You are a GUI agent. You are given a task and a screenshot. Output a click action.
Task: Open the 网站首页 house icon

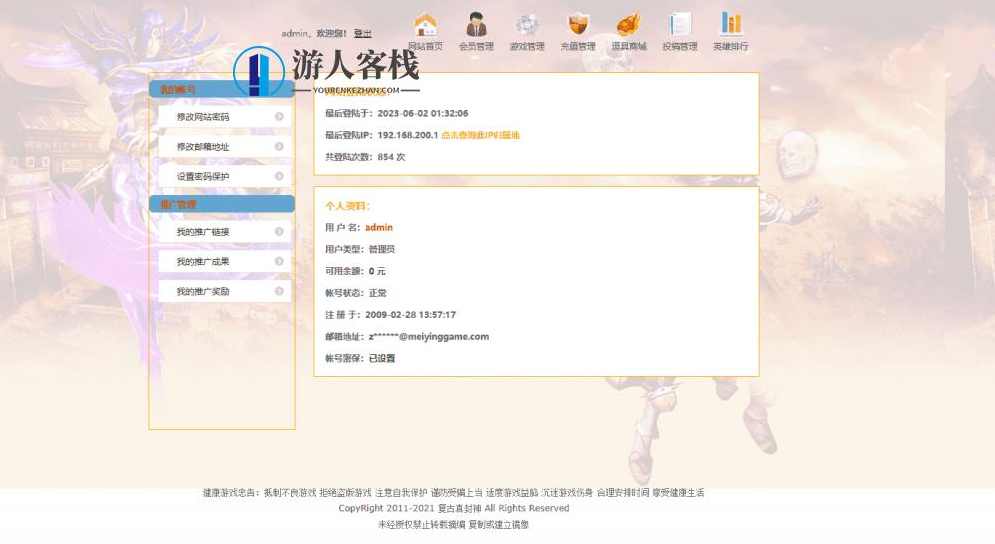[425, 25]
